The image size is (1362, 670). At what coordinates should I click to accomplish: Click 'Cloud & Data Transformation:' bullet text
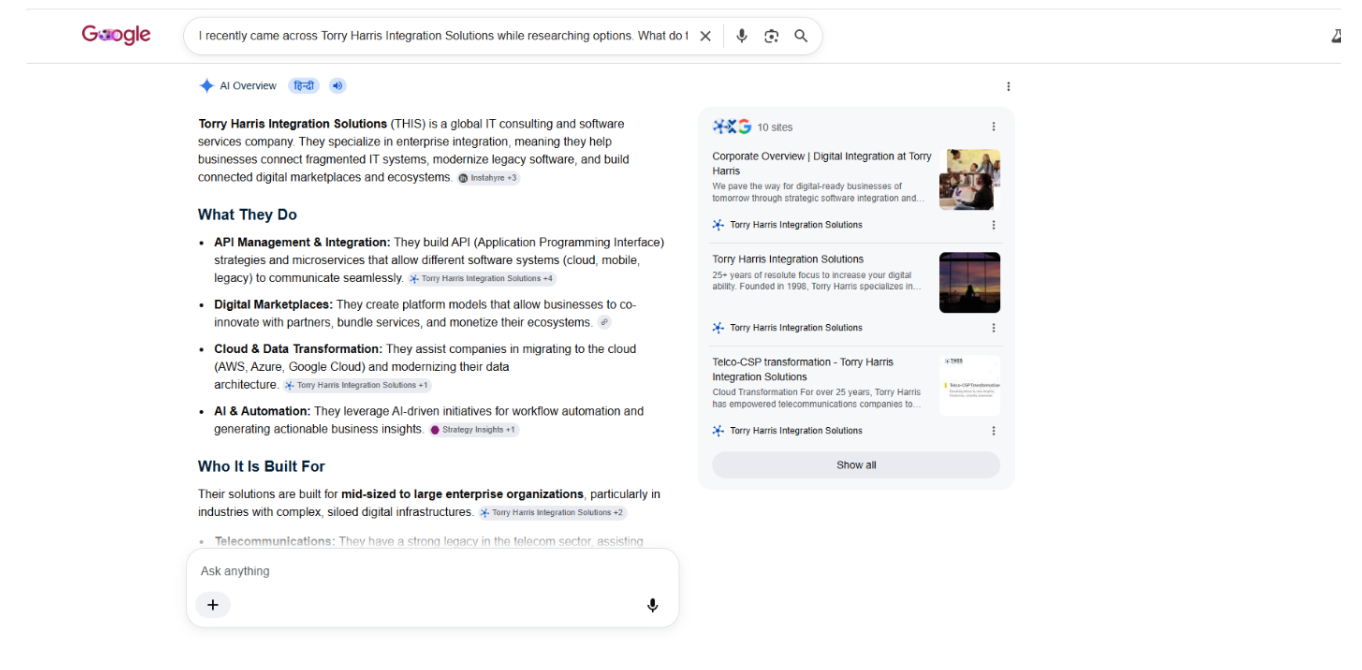[x=298, y=349]
